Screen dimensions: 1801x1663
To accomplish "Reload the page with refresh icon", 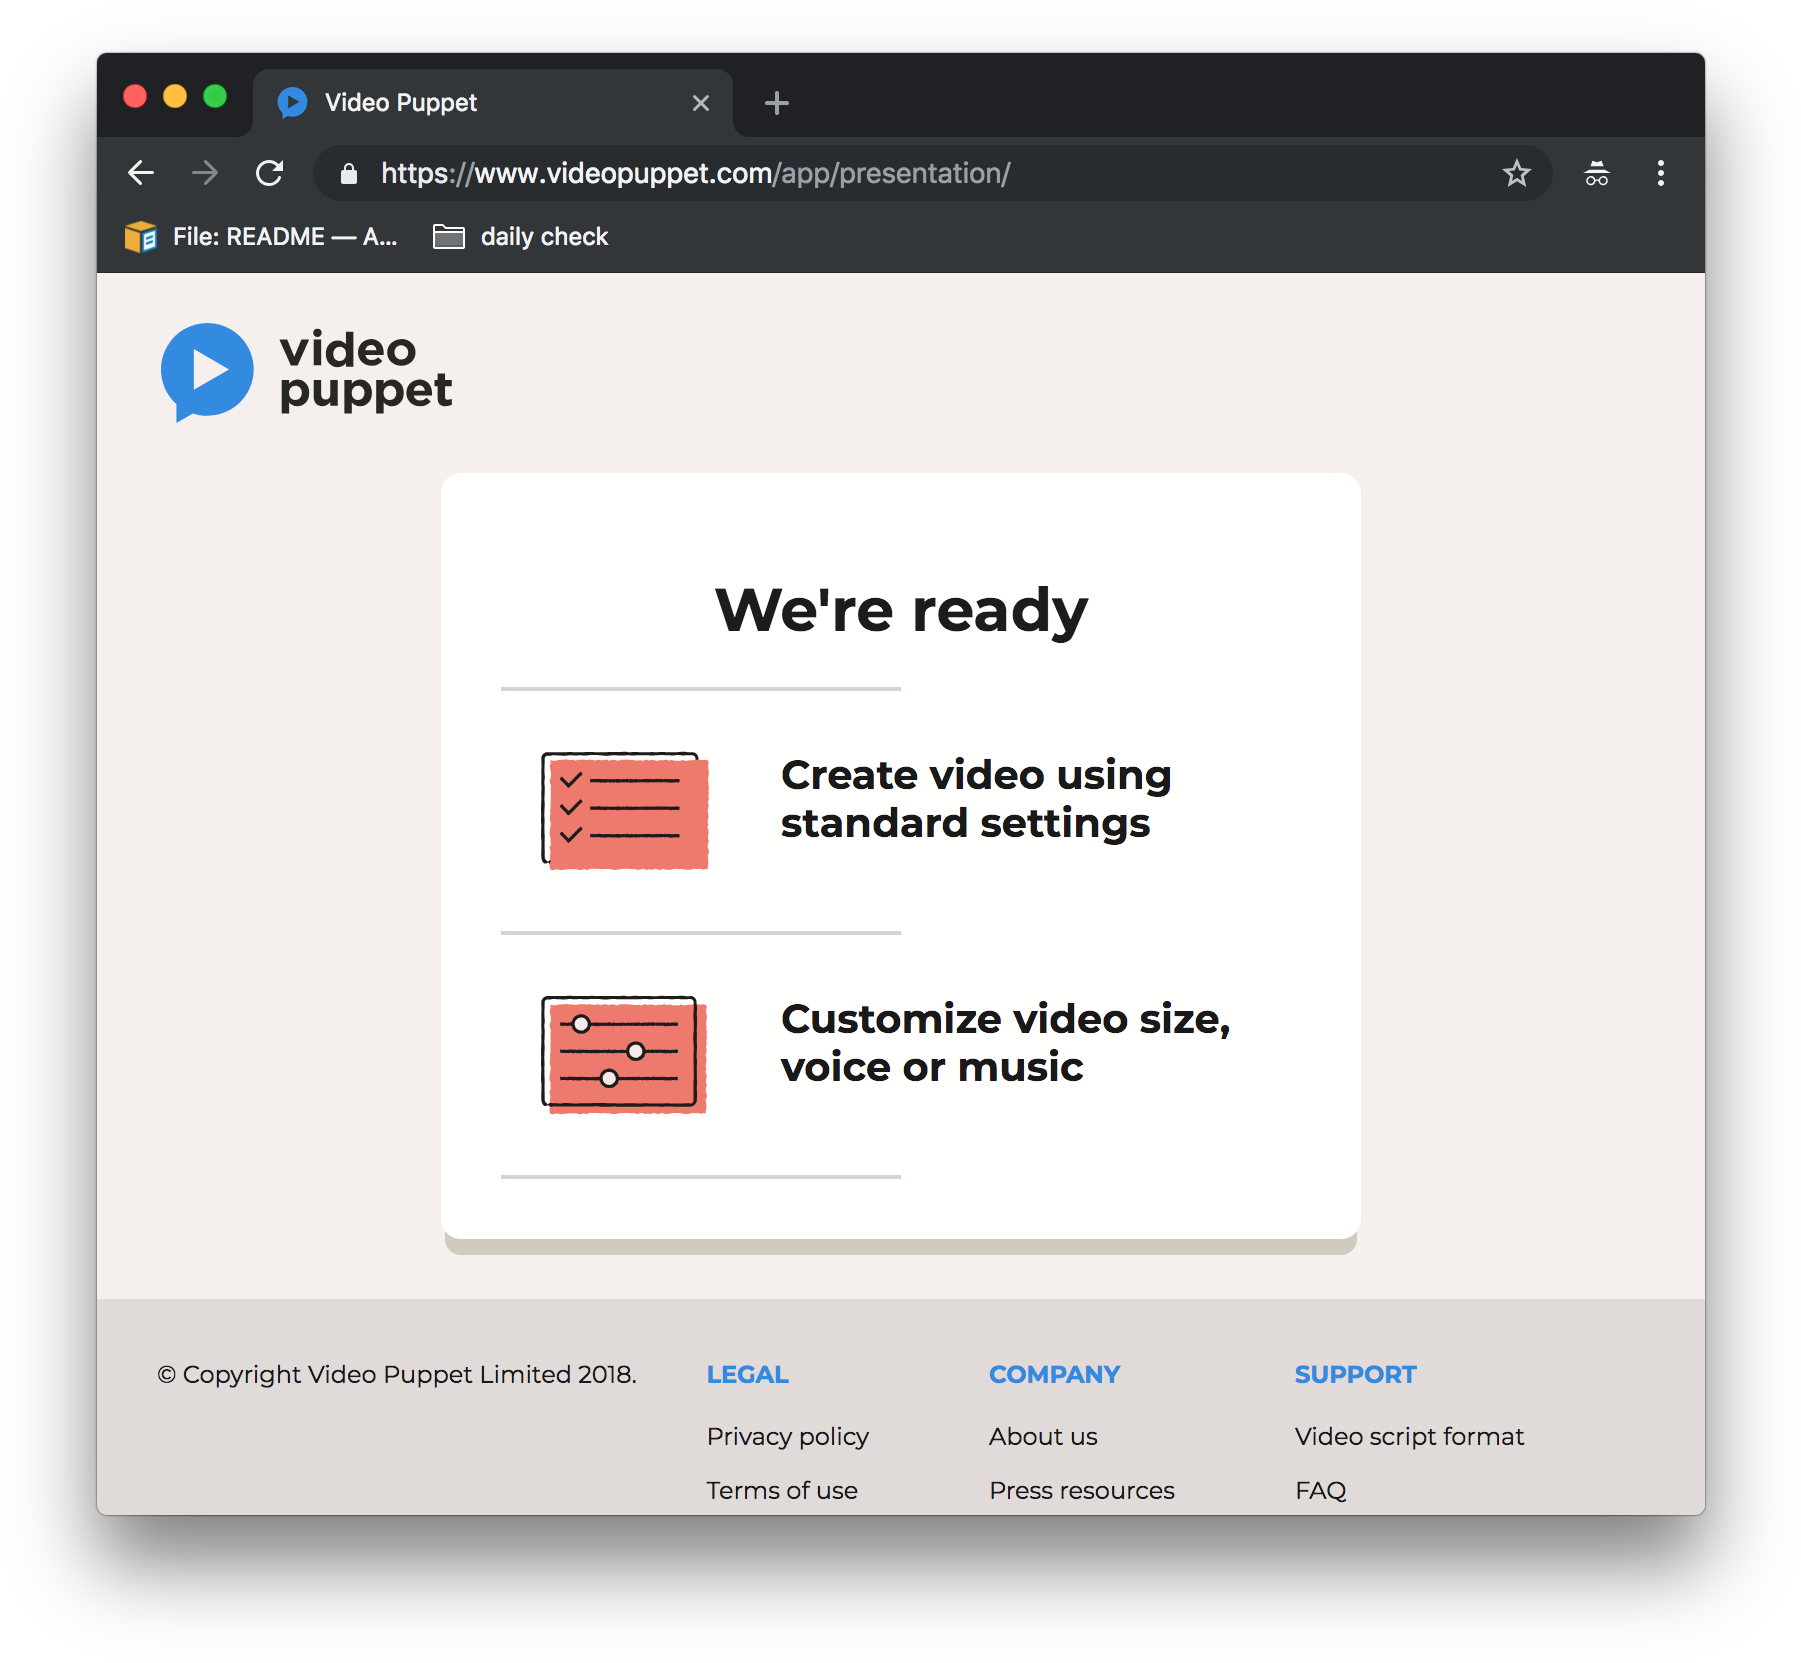I will 269,173.
